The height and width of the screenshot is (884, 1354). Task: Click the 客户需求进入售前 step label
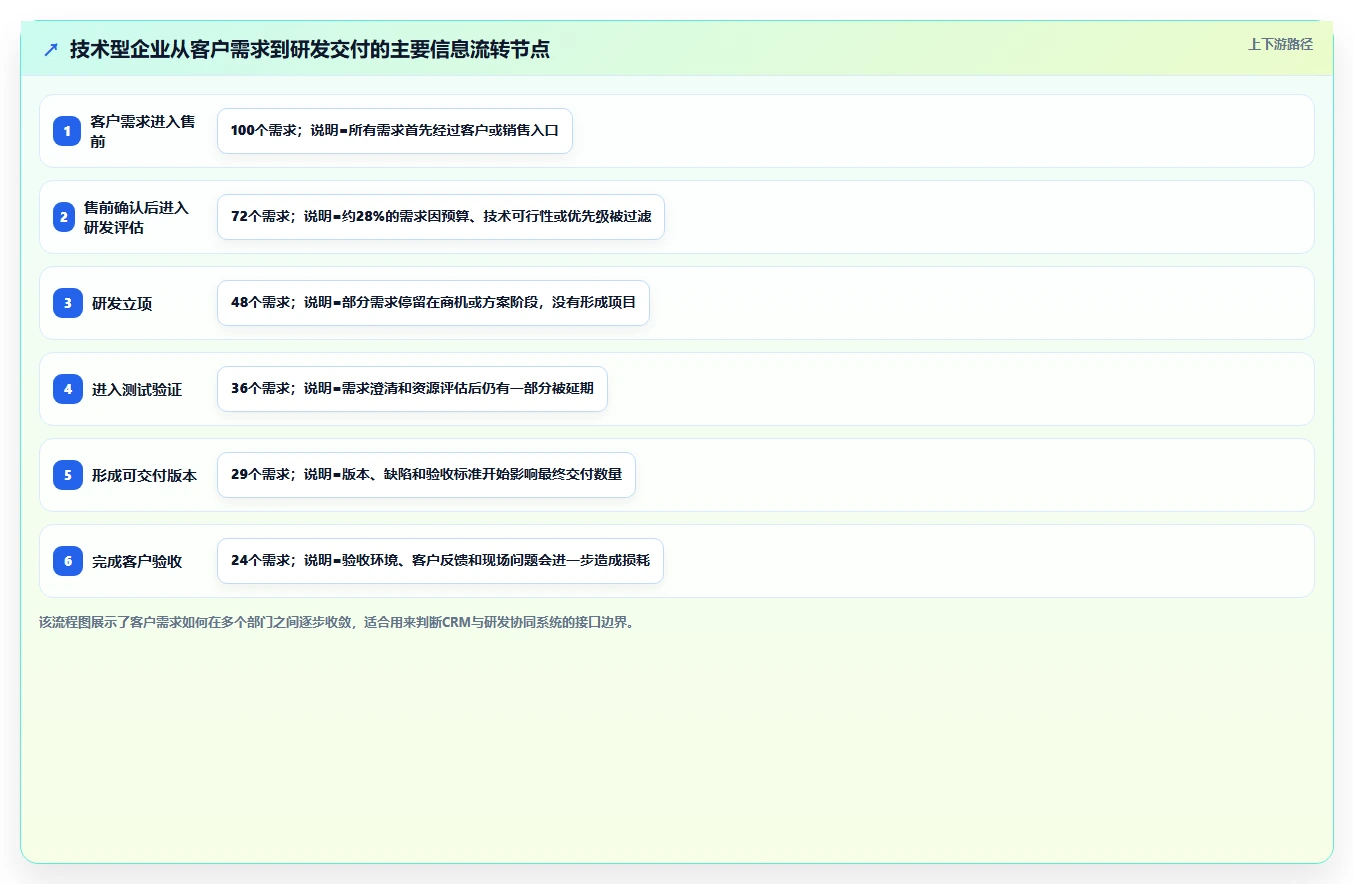pos(143,131)
